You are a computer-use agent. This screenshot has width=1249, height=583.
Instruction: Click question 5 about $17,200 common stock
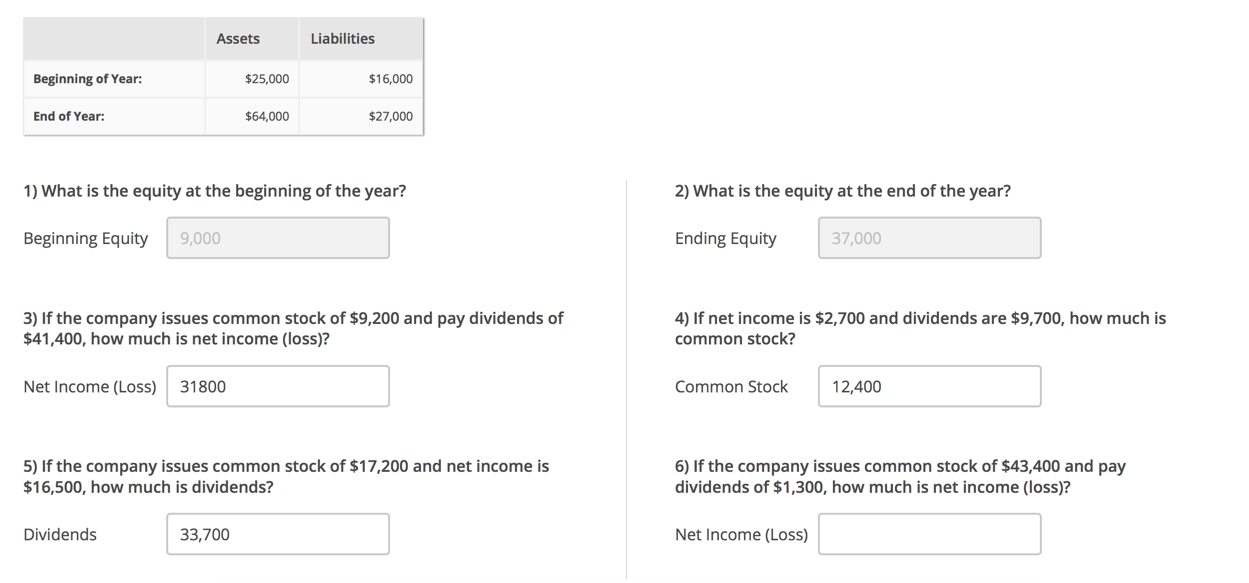point(286,476)
